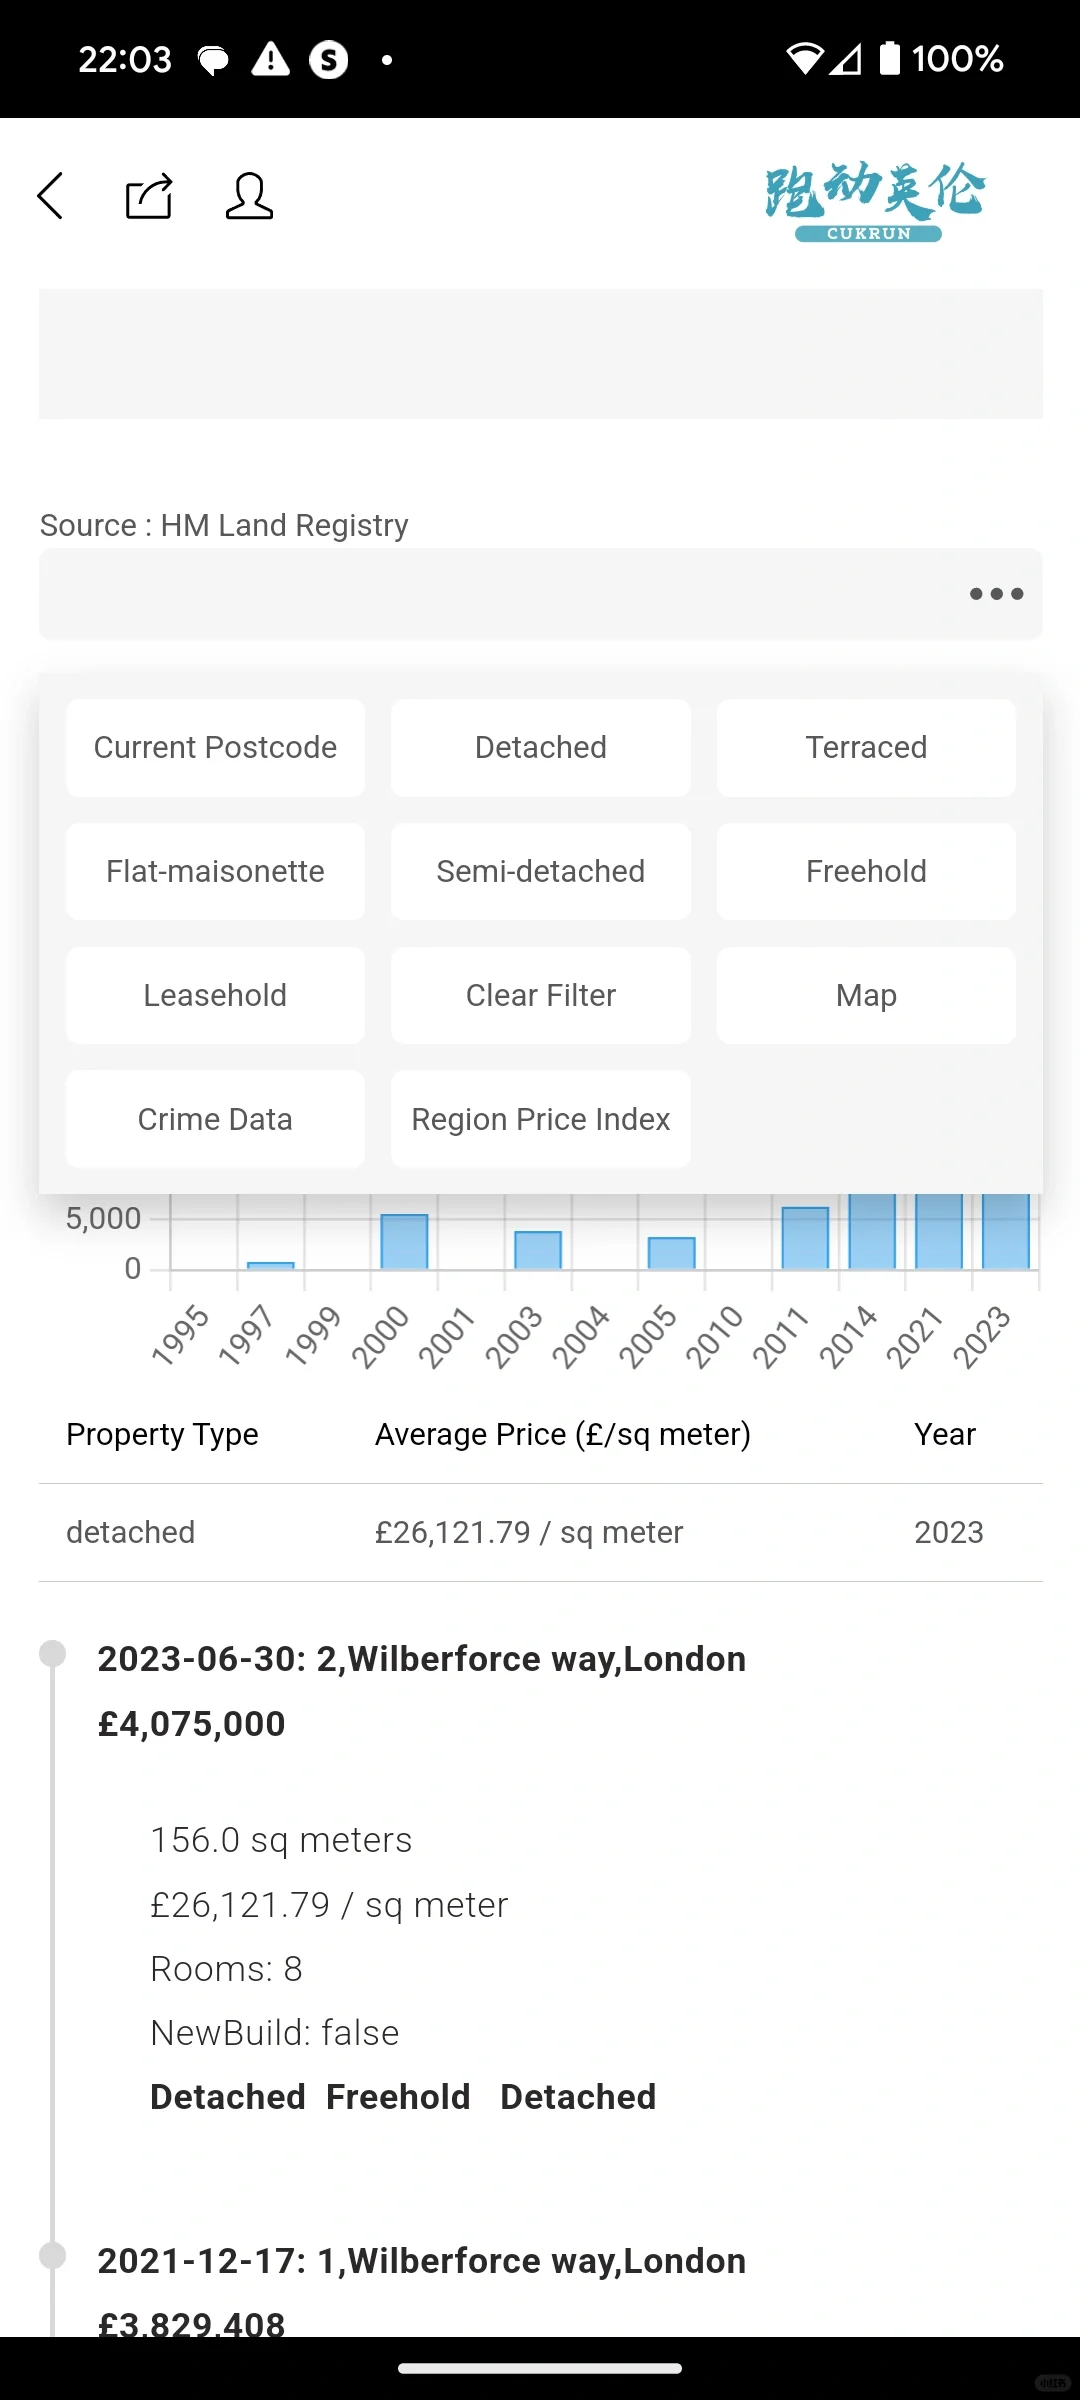Viewport: 1080px width, 2400px height.
Task: Tap the share icon
Action: pyautogui.click(x=149, y=196)
